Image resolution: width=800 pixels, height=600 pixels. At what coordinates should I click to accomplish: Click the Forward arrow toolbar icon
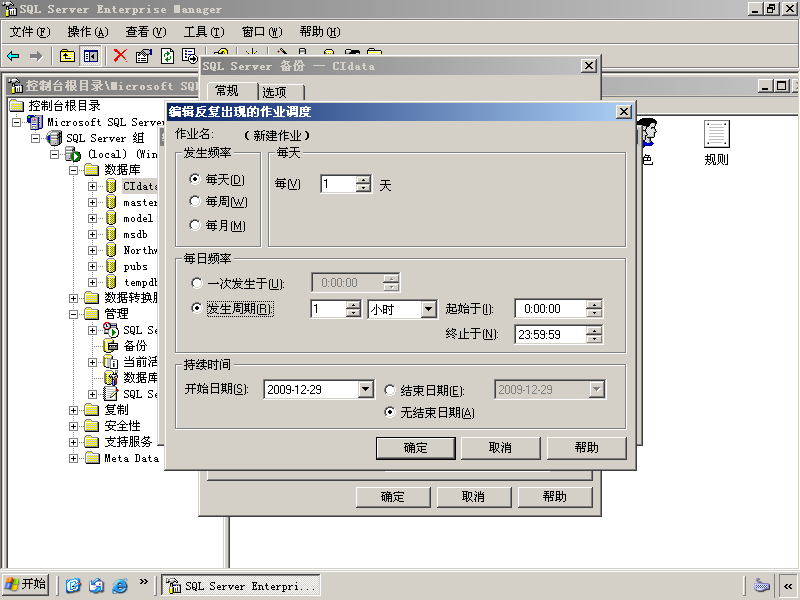(x=36, y=56)
